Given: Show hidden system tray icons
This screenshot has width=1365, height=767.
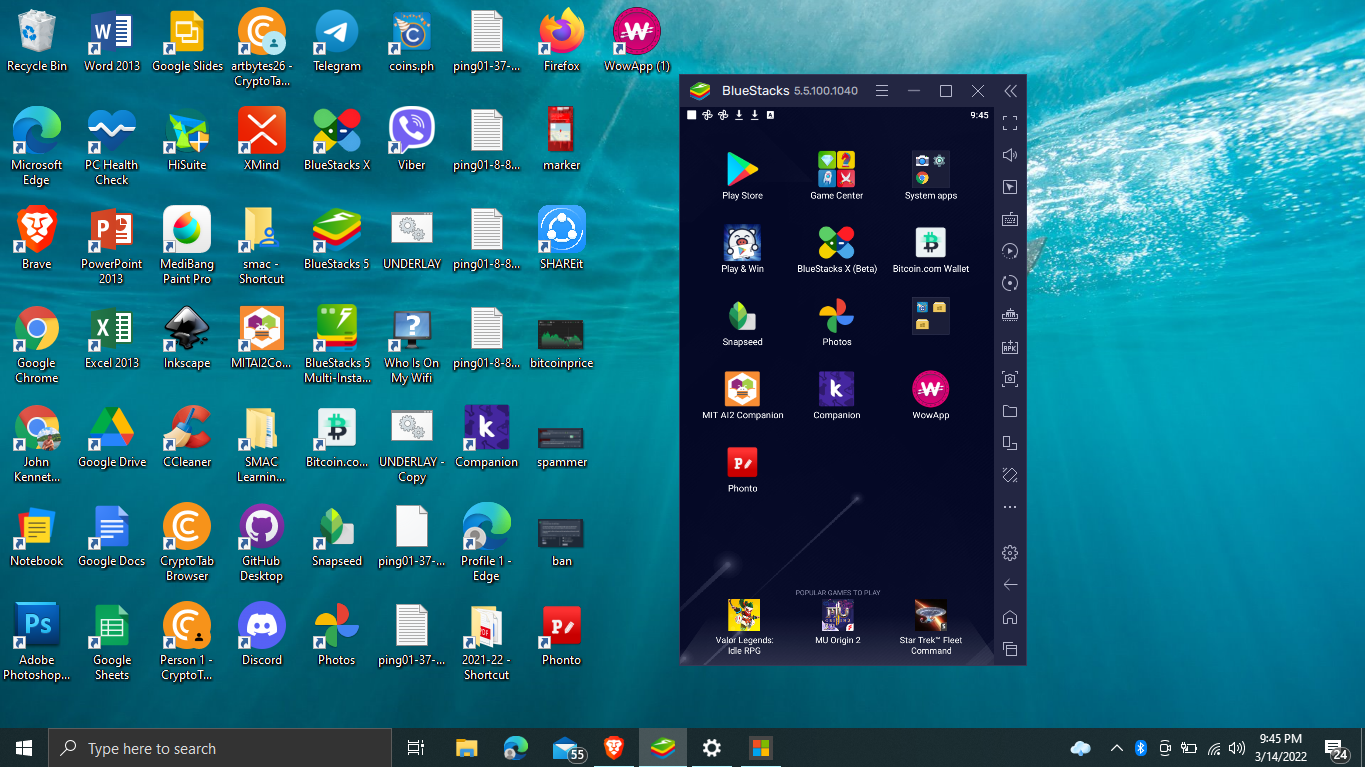Looking at the screenshot, I should pyautogui.click(x=1116, y=748).
